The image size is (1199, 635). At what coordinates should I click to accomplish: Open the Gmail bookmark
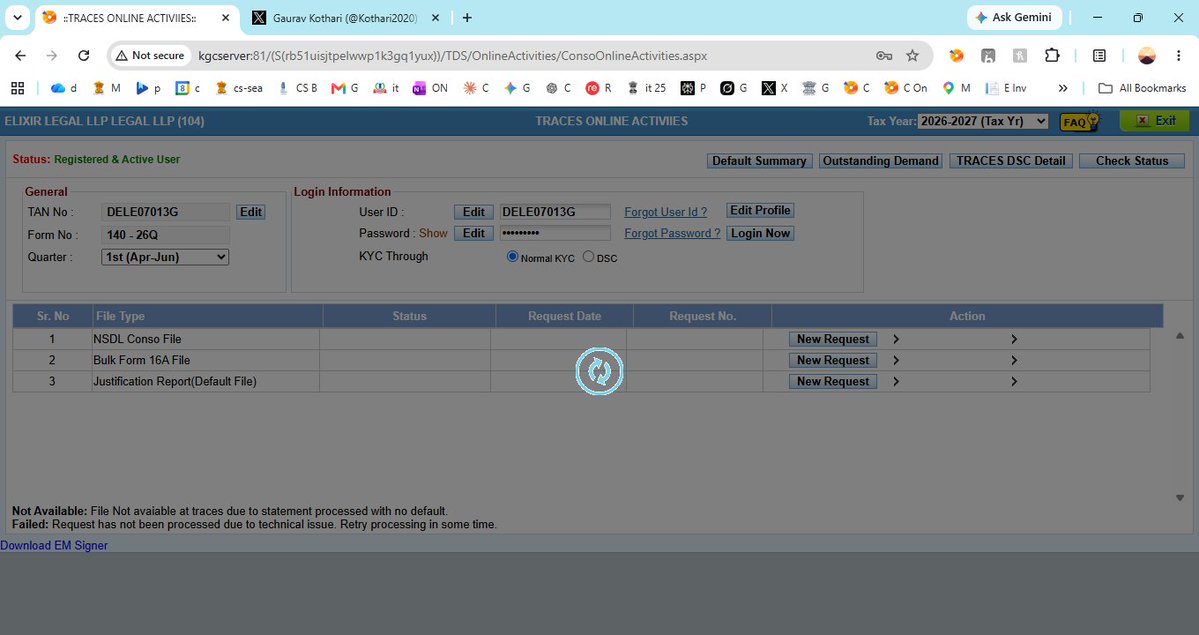pos(345,88)
